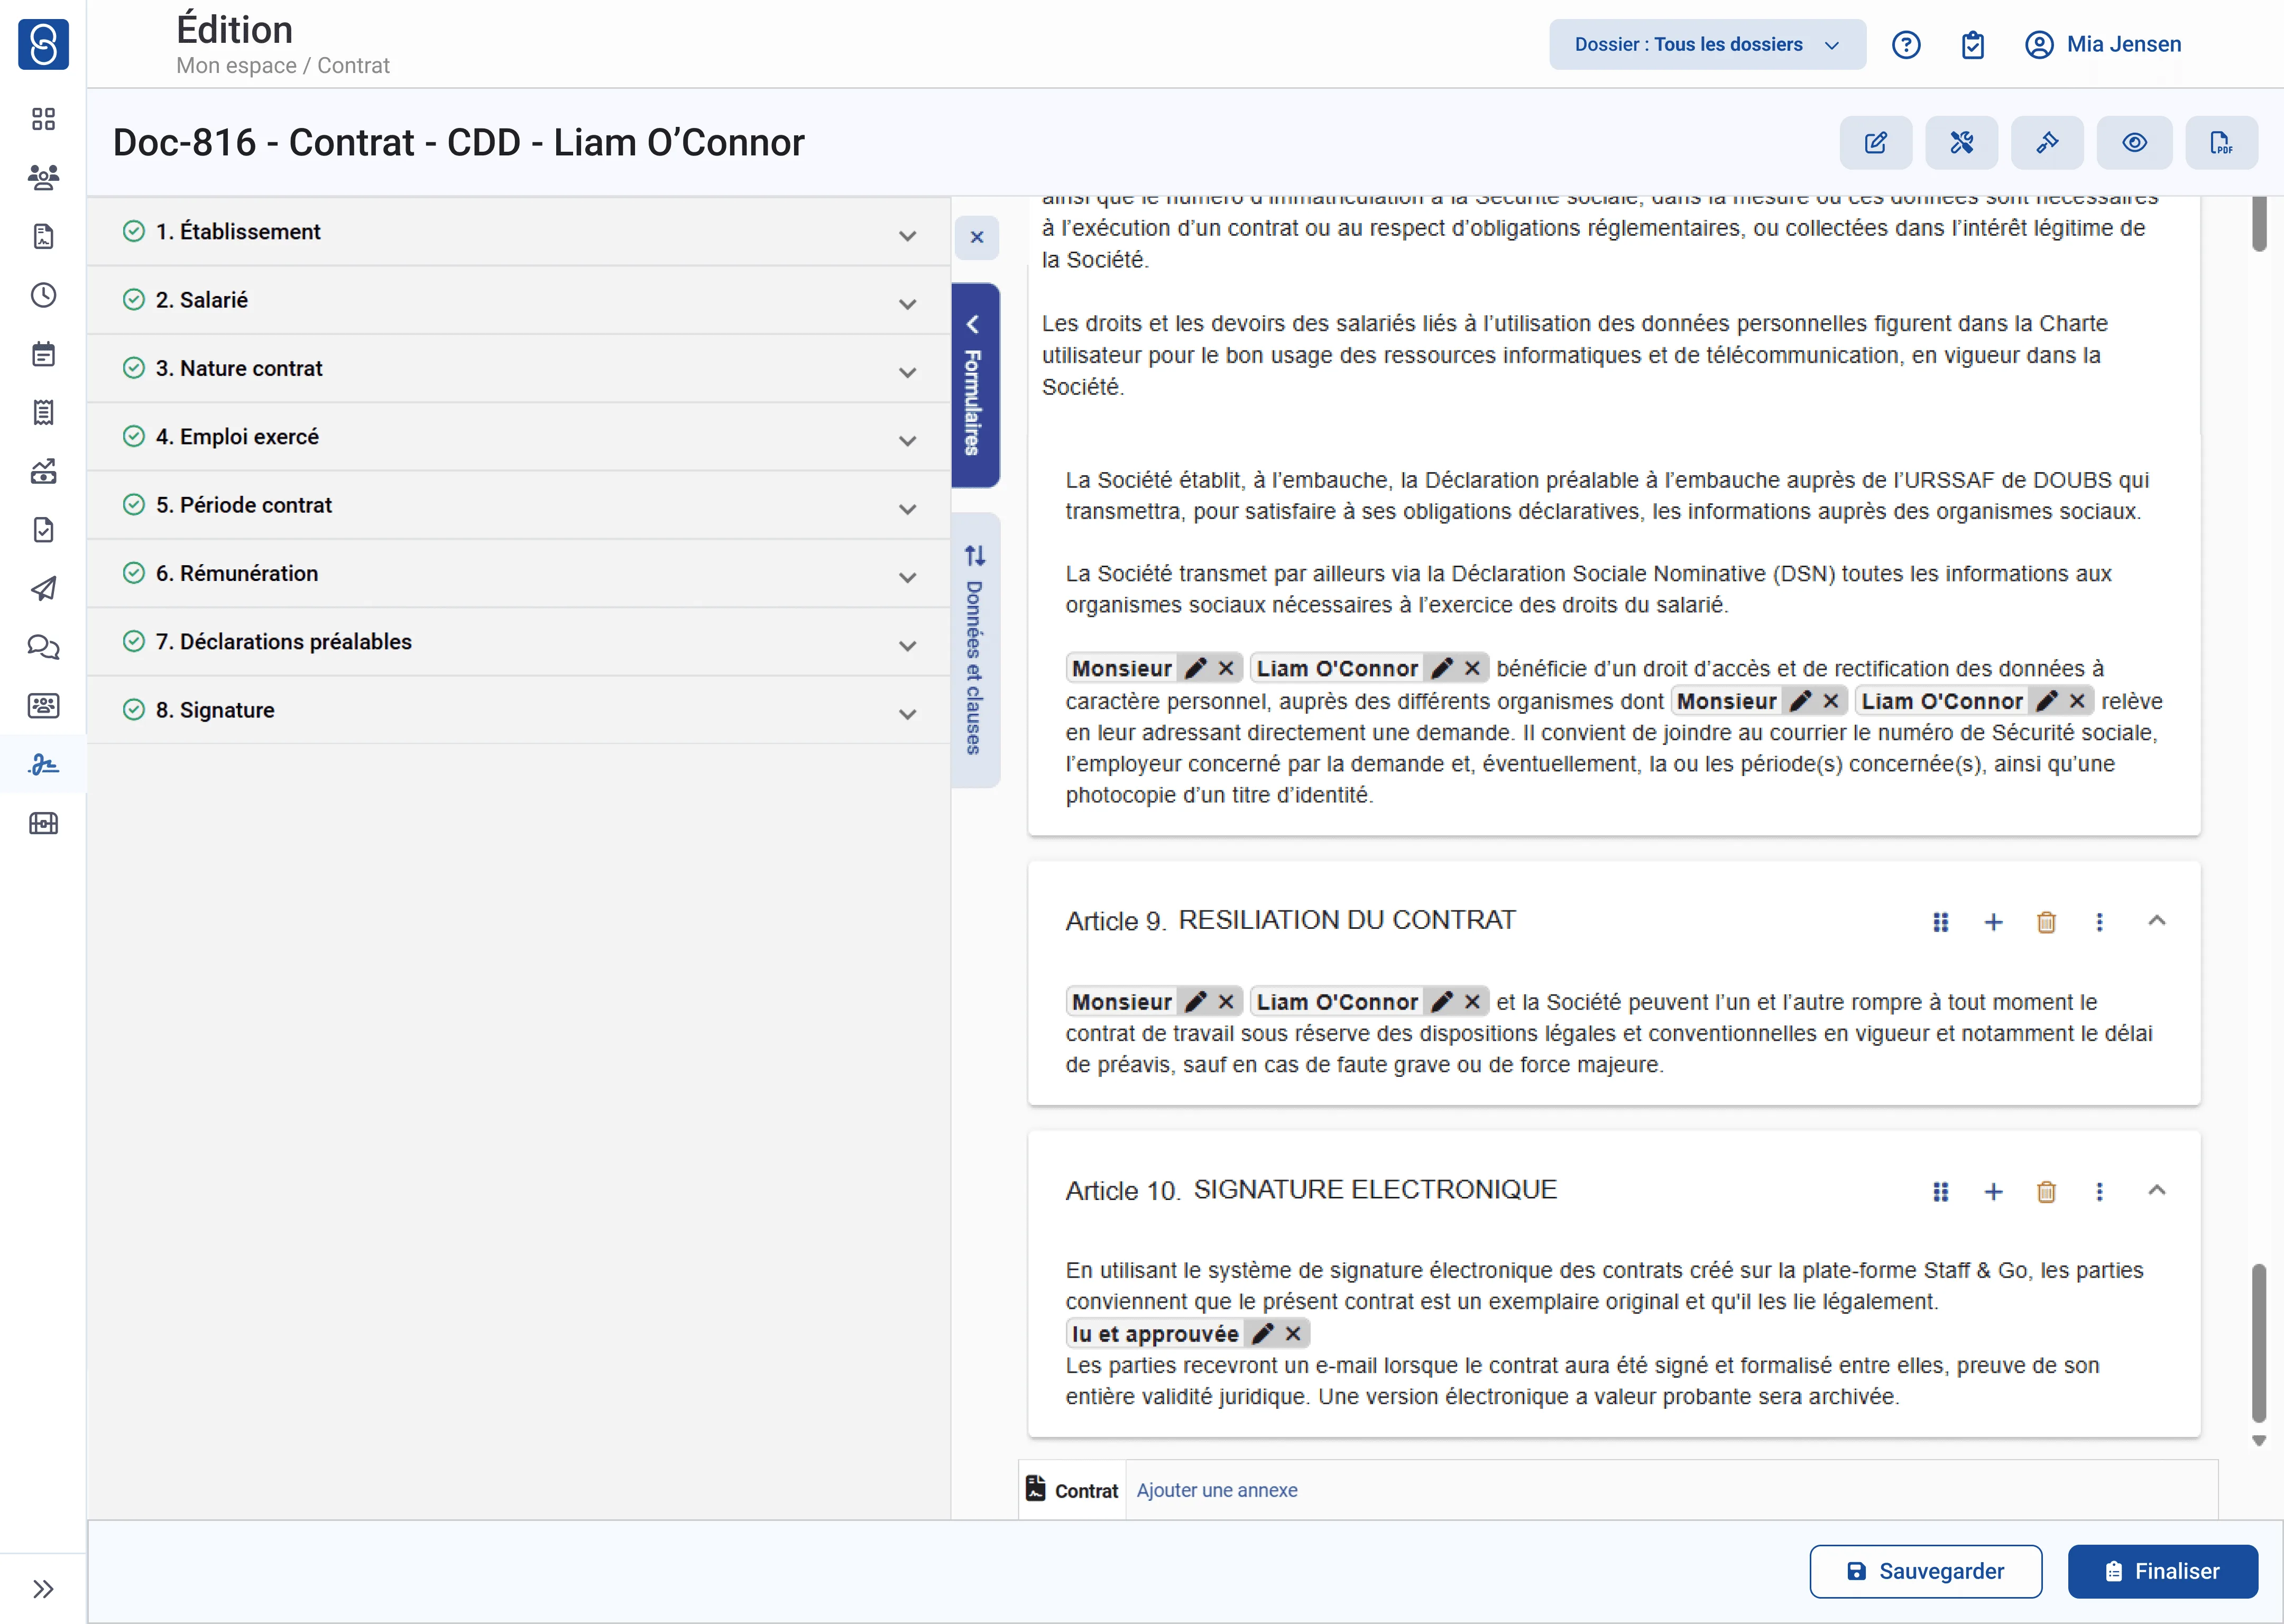
Task: Expand the 7. Déclarations préalables section
Action: pyautogui.click(x=519, y=642)
